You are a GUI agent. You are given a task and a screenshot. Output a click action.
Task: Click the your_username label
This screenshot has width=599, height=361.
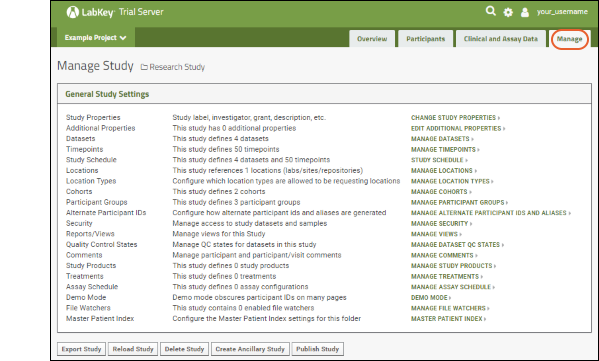click(562, 11)
